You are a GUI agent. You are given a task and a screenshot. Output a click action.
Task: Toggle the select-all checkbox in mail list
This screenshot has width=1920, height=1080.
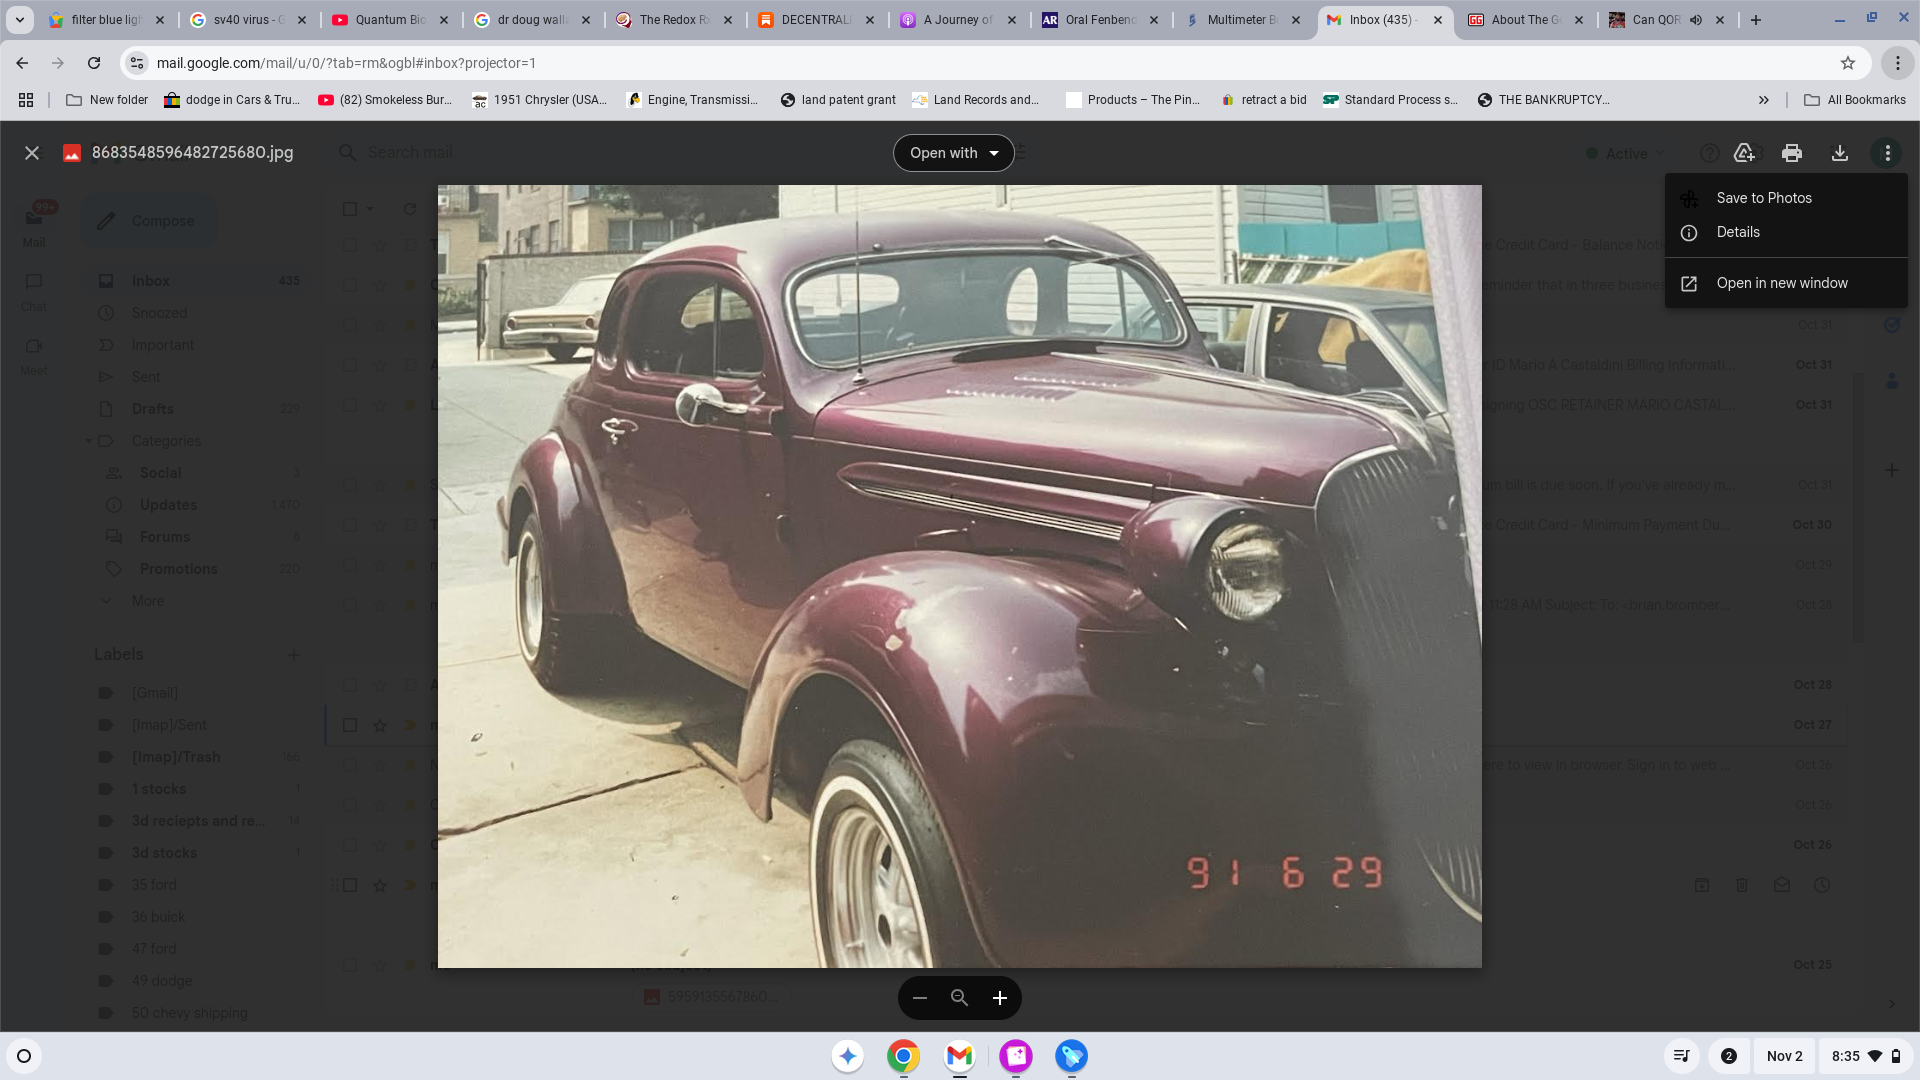coord(350,209)
